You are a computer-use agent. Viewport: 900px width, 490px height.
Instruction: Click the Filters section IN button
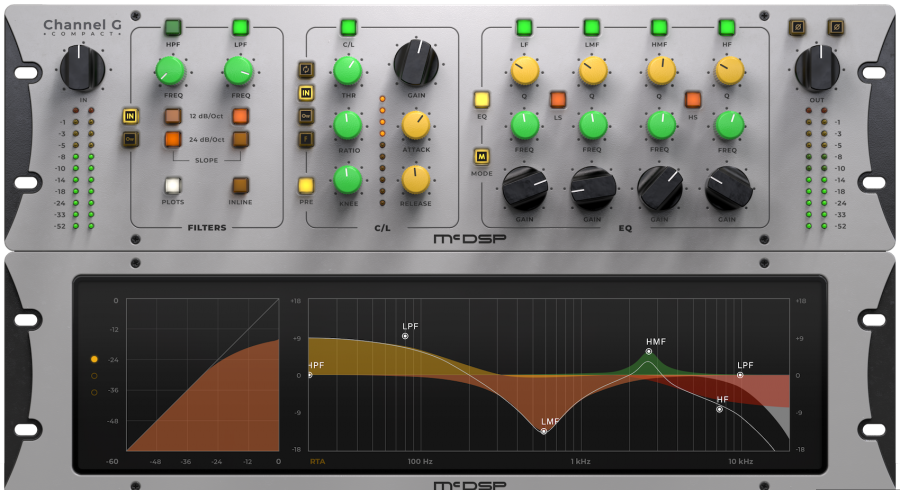(x=130, y=116)
